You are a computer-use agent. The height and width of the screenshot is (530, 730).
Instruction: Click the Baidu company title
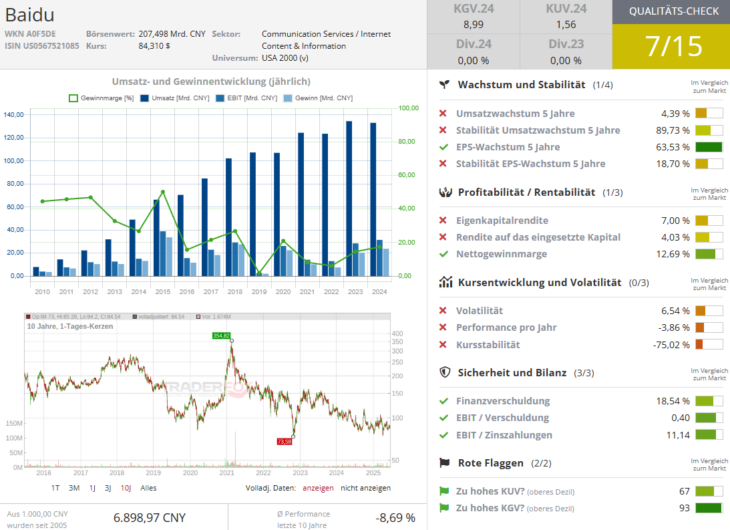pyautogui.click(x=30, y=15)
